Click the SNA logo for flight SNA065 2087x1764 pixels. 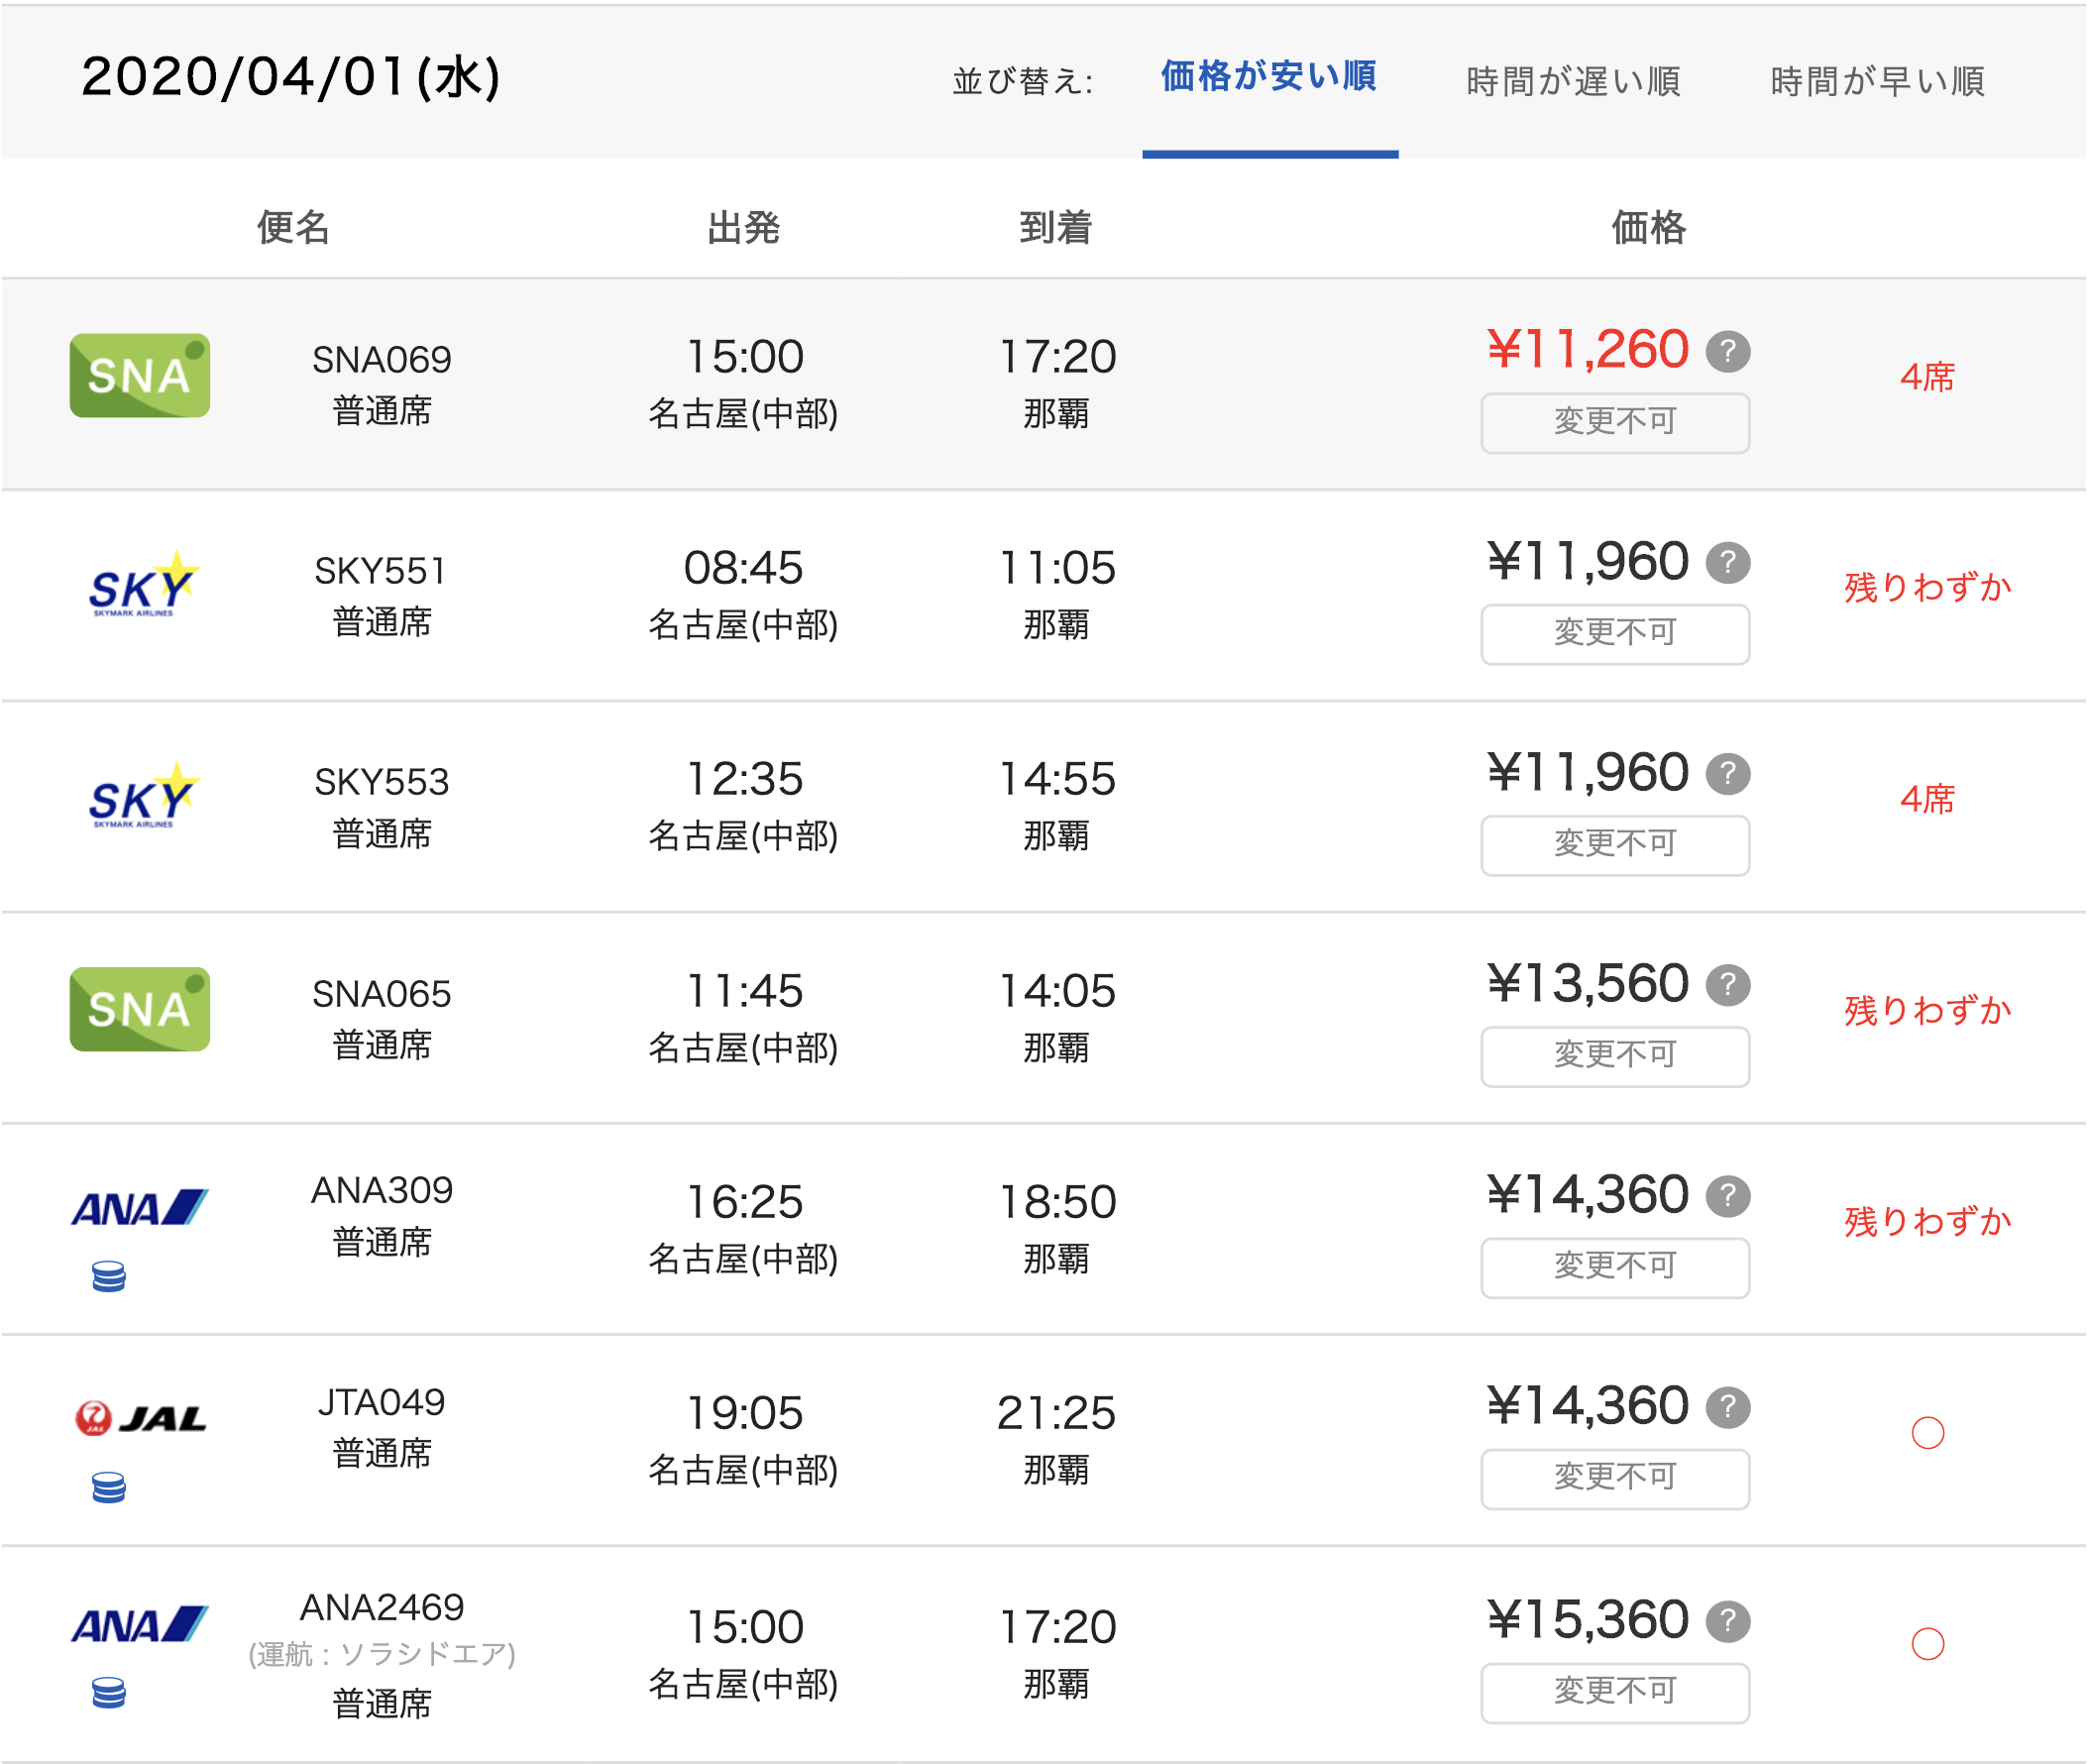point(139,1009)
